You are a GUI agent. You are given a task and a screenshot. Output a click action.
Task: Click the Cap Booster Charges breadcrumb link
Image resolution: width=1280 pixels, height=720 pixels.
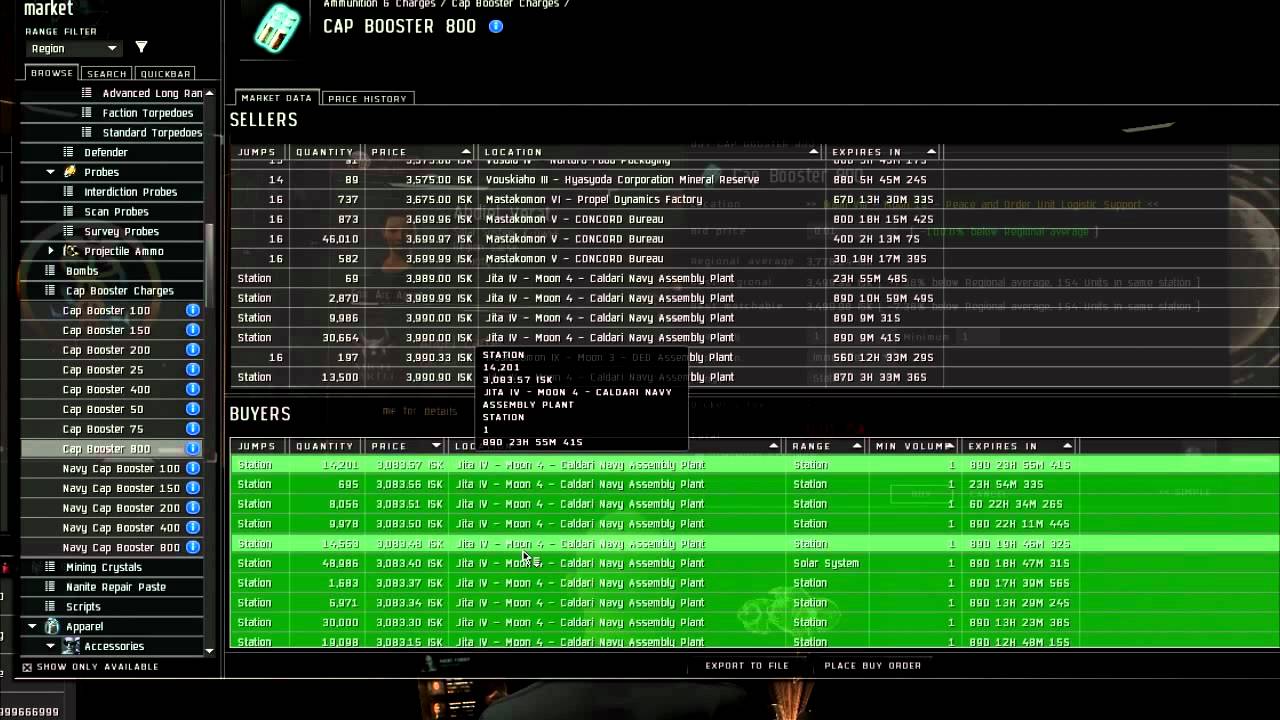pyautogui.click(x=508, y=4)
